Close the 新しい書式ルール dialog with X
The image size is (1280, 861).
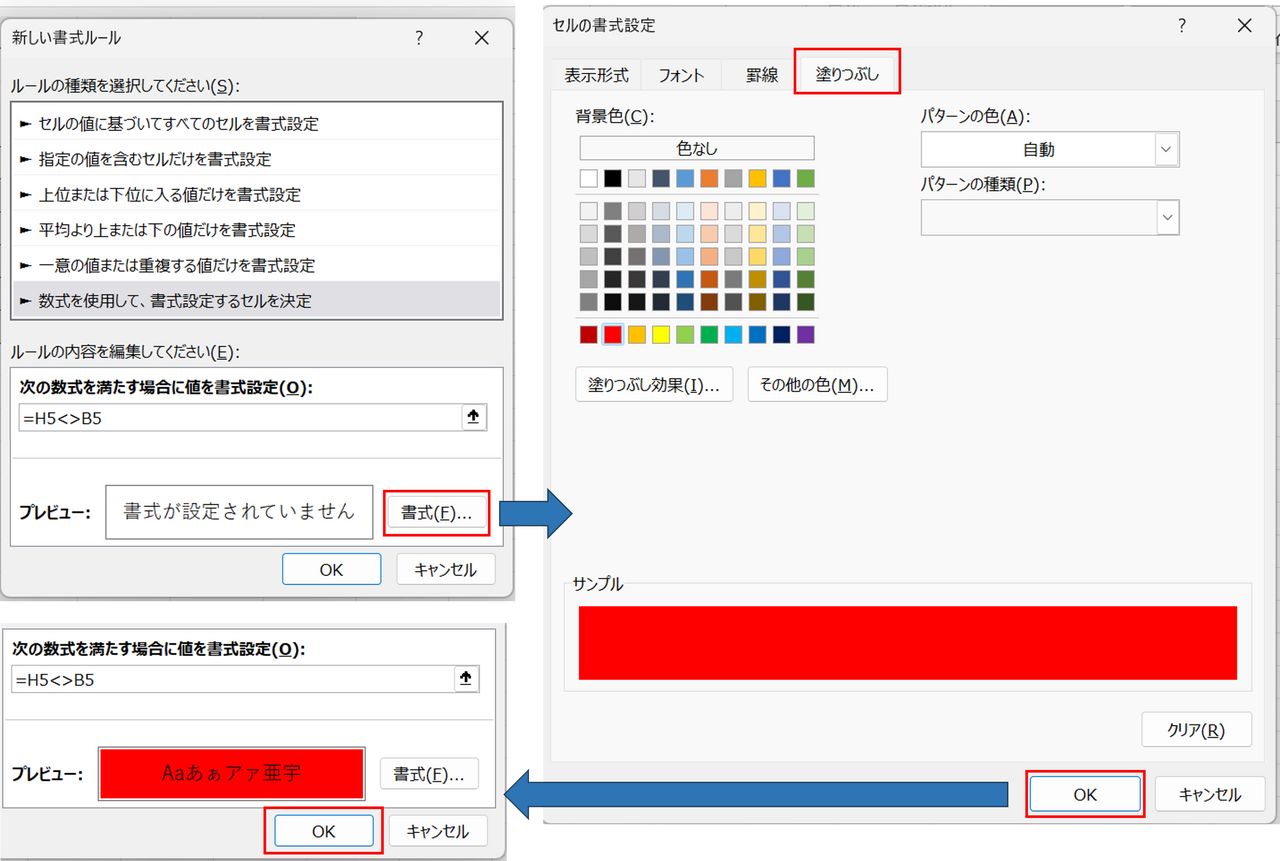click(x=481, y=38)
